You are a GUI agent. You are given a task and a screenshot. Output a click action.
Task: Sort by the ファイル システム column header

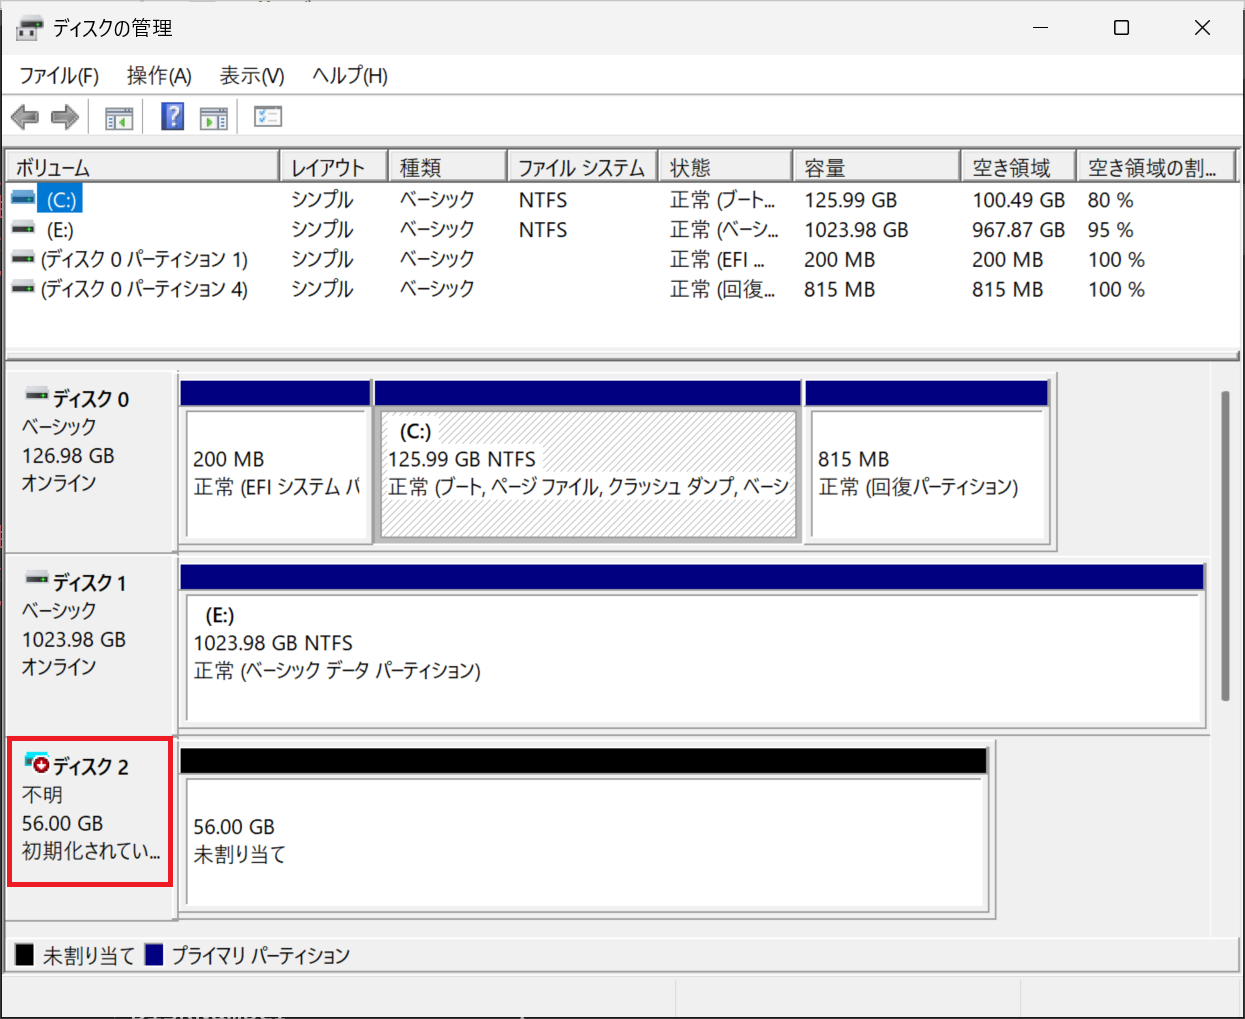coord(582,167)
